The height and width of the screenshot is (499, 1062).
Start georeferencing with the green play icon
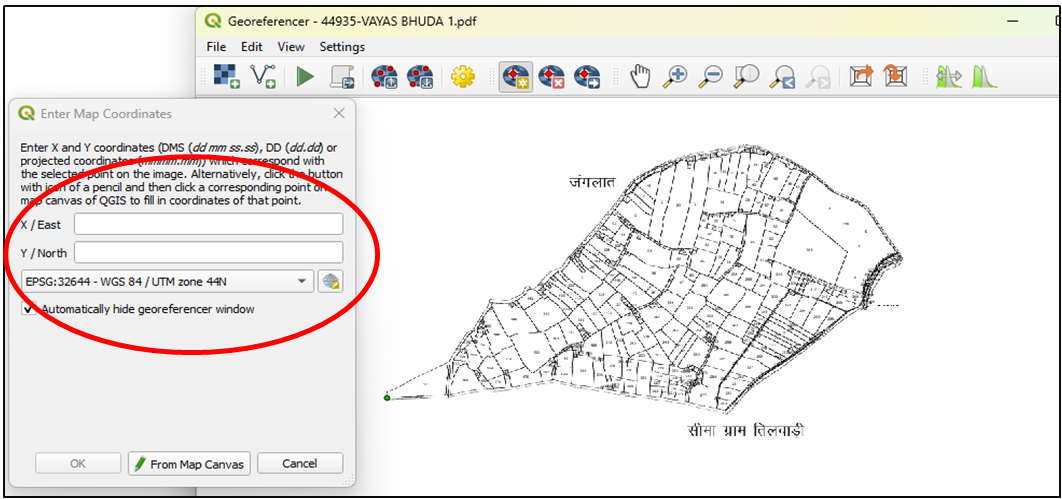click(305, 77)
